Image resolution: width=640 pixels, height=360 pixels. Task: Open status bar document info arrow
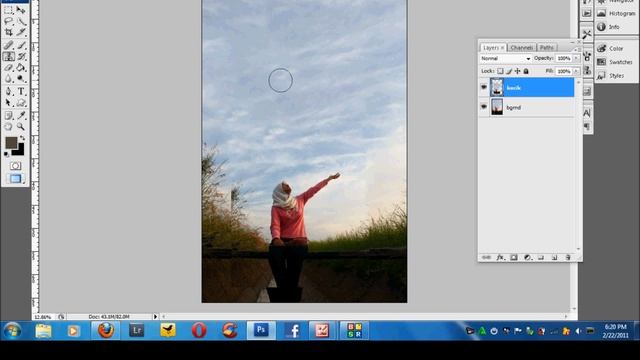[155, 316]
